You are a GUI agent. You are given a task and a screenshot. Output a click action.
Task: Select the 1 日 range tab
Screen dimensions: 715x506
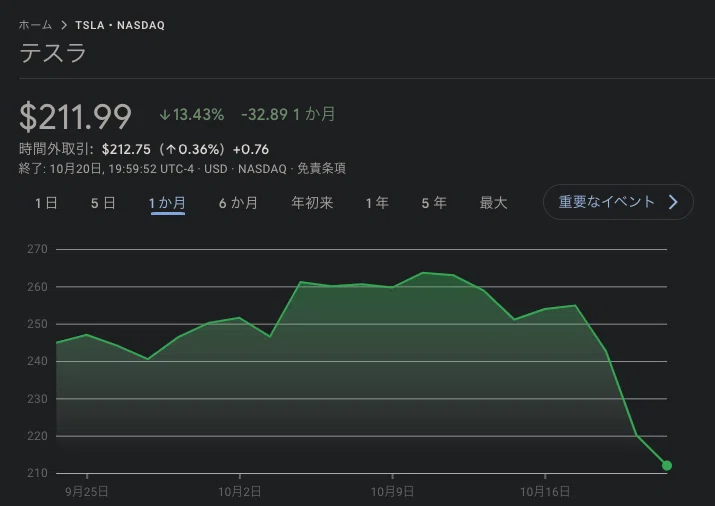click(x=46, y=203)
